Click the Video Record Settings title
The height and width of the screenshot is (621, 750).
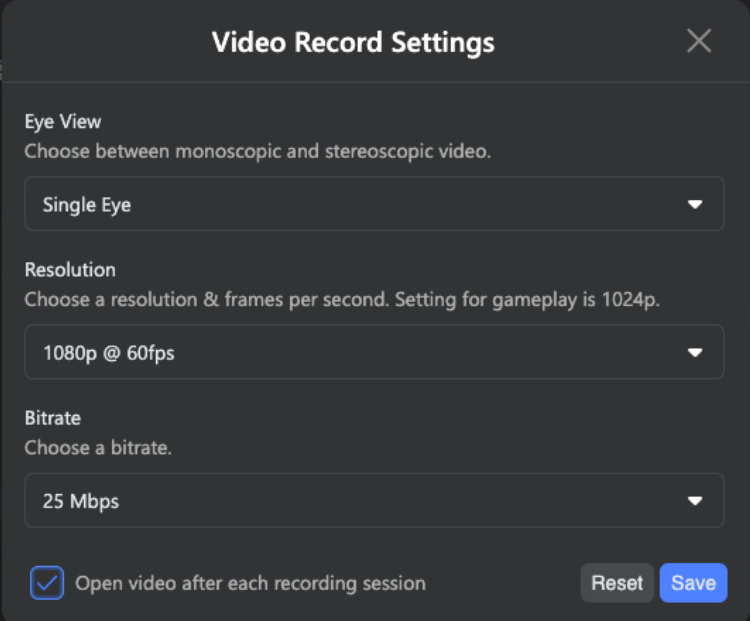click(x=353, y=43)
